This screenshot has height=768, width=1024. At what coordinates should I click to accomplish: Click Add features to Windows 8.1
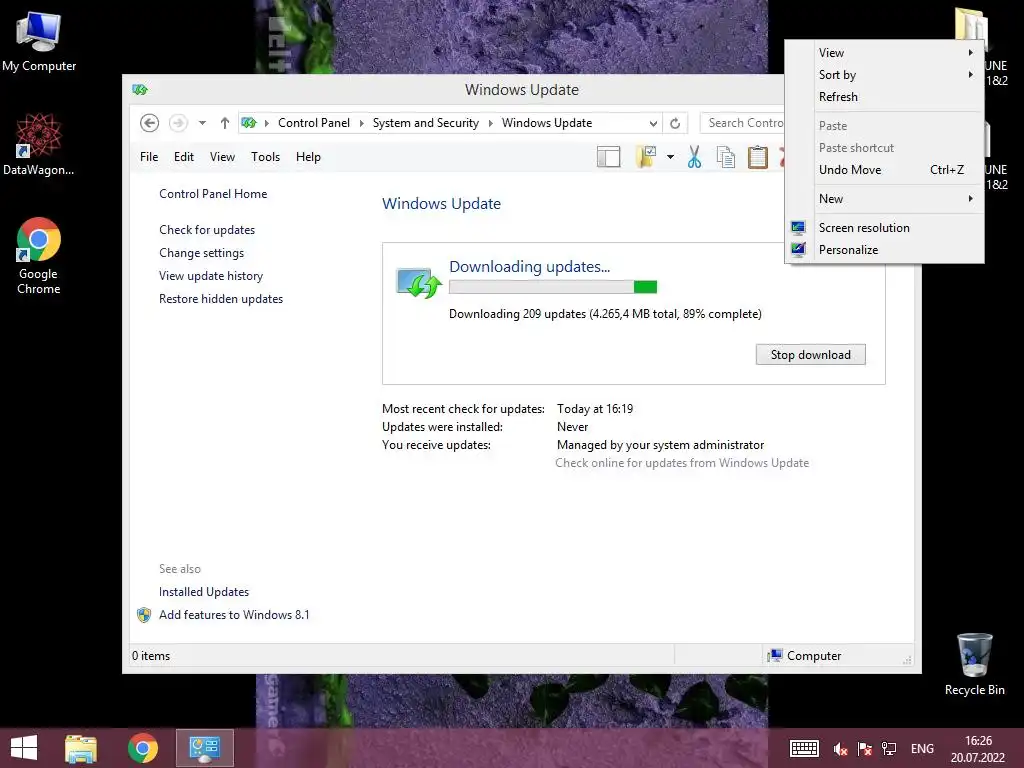(234, 615)
